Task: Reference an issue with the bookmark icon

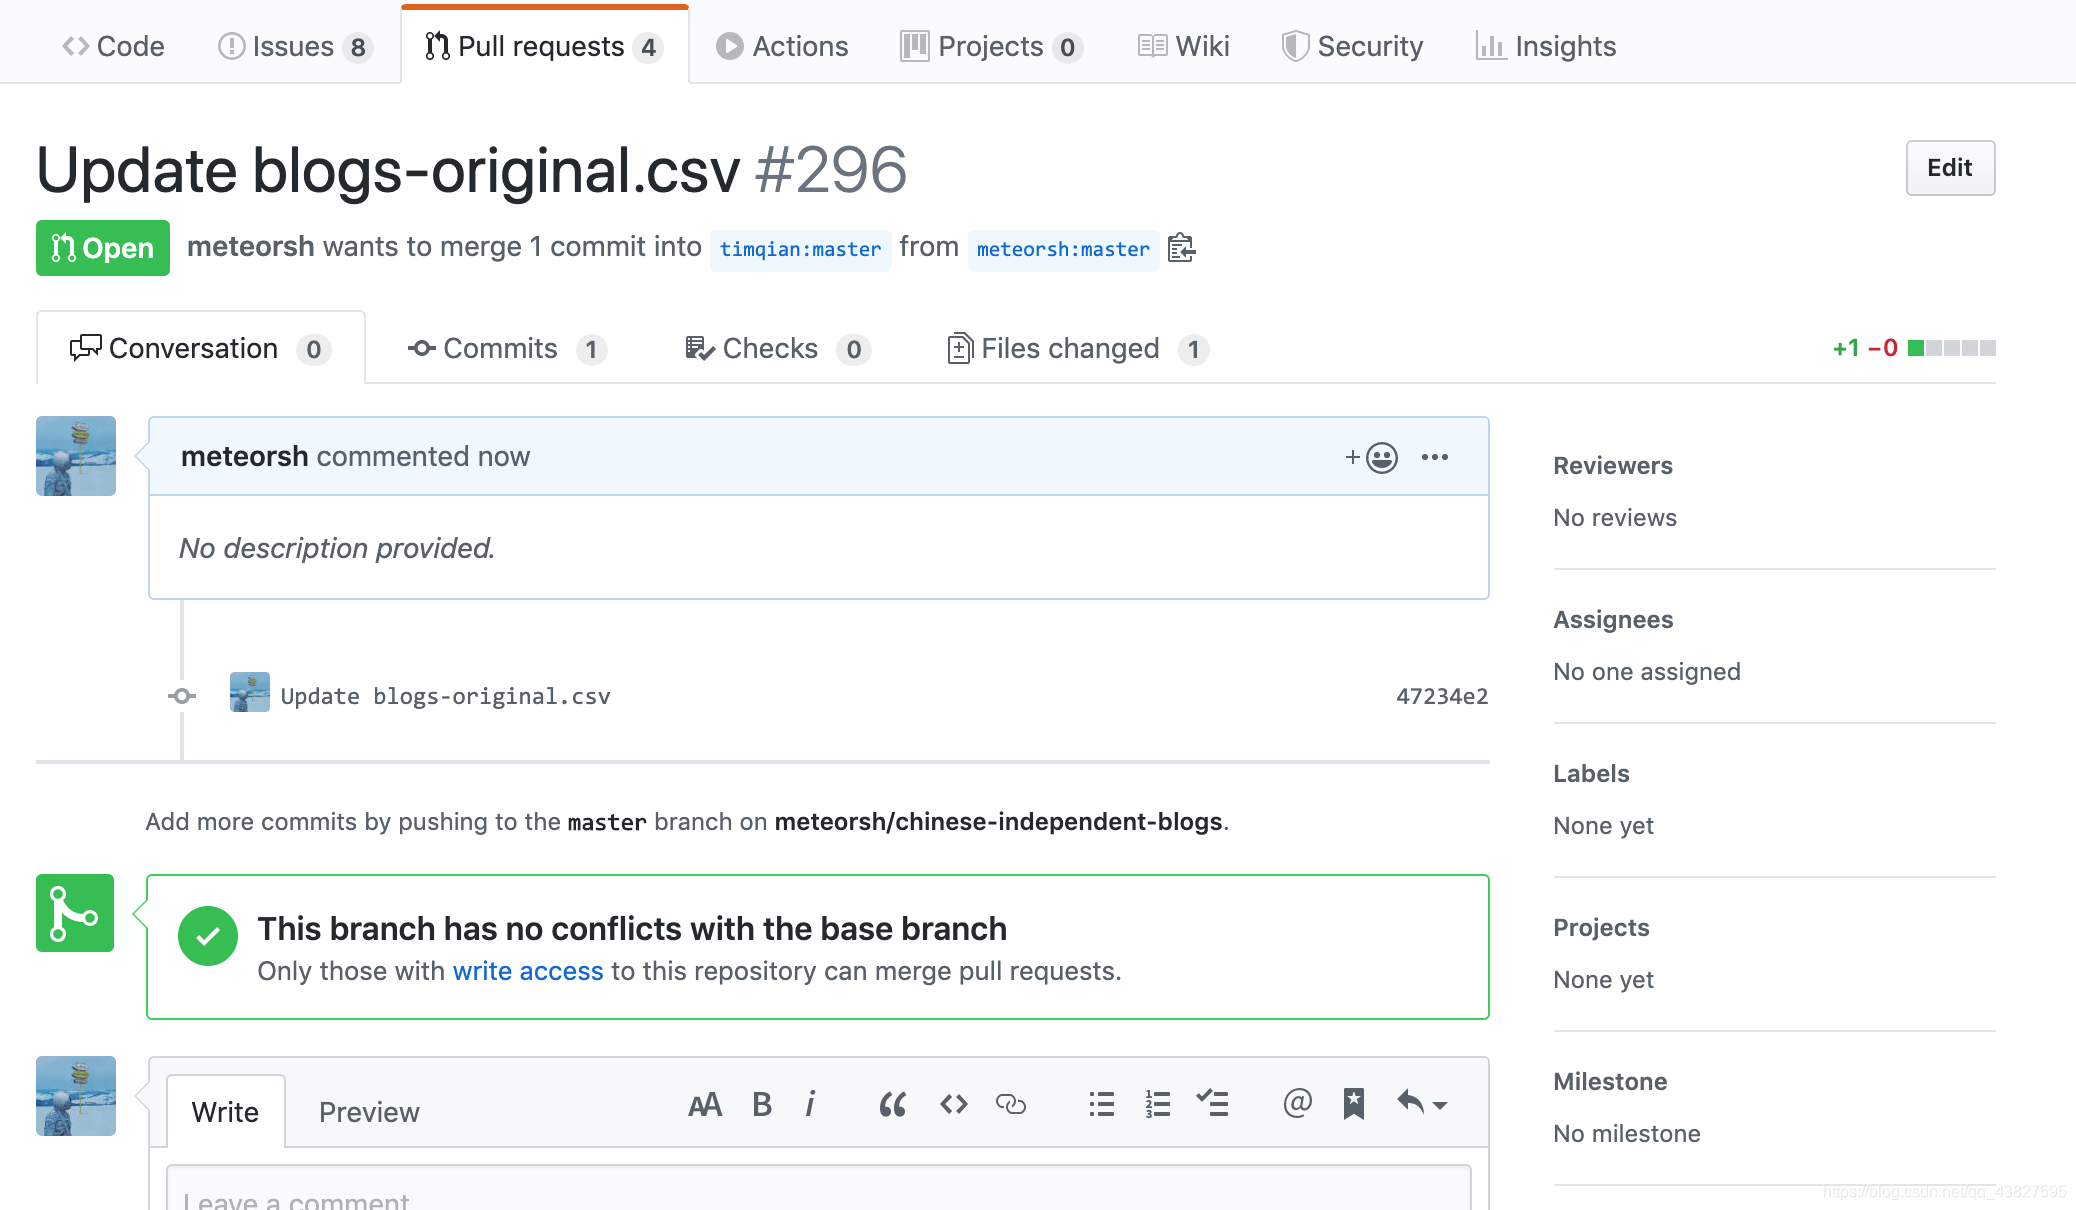Action: point(1353,1104)
